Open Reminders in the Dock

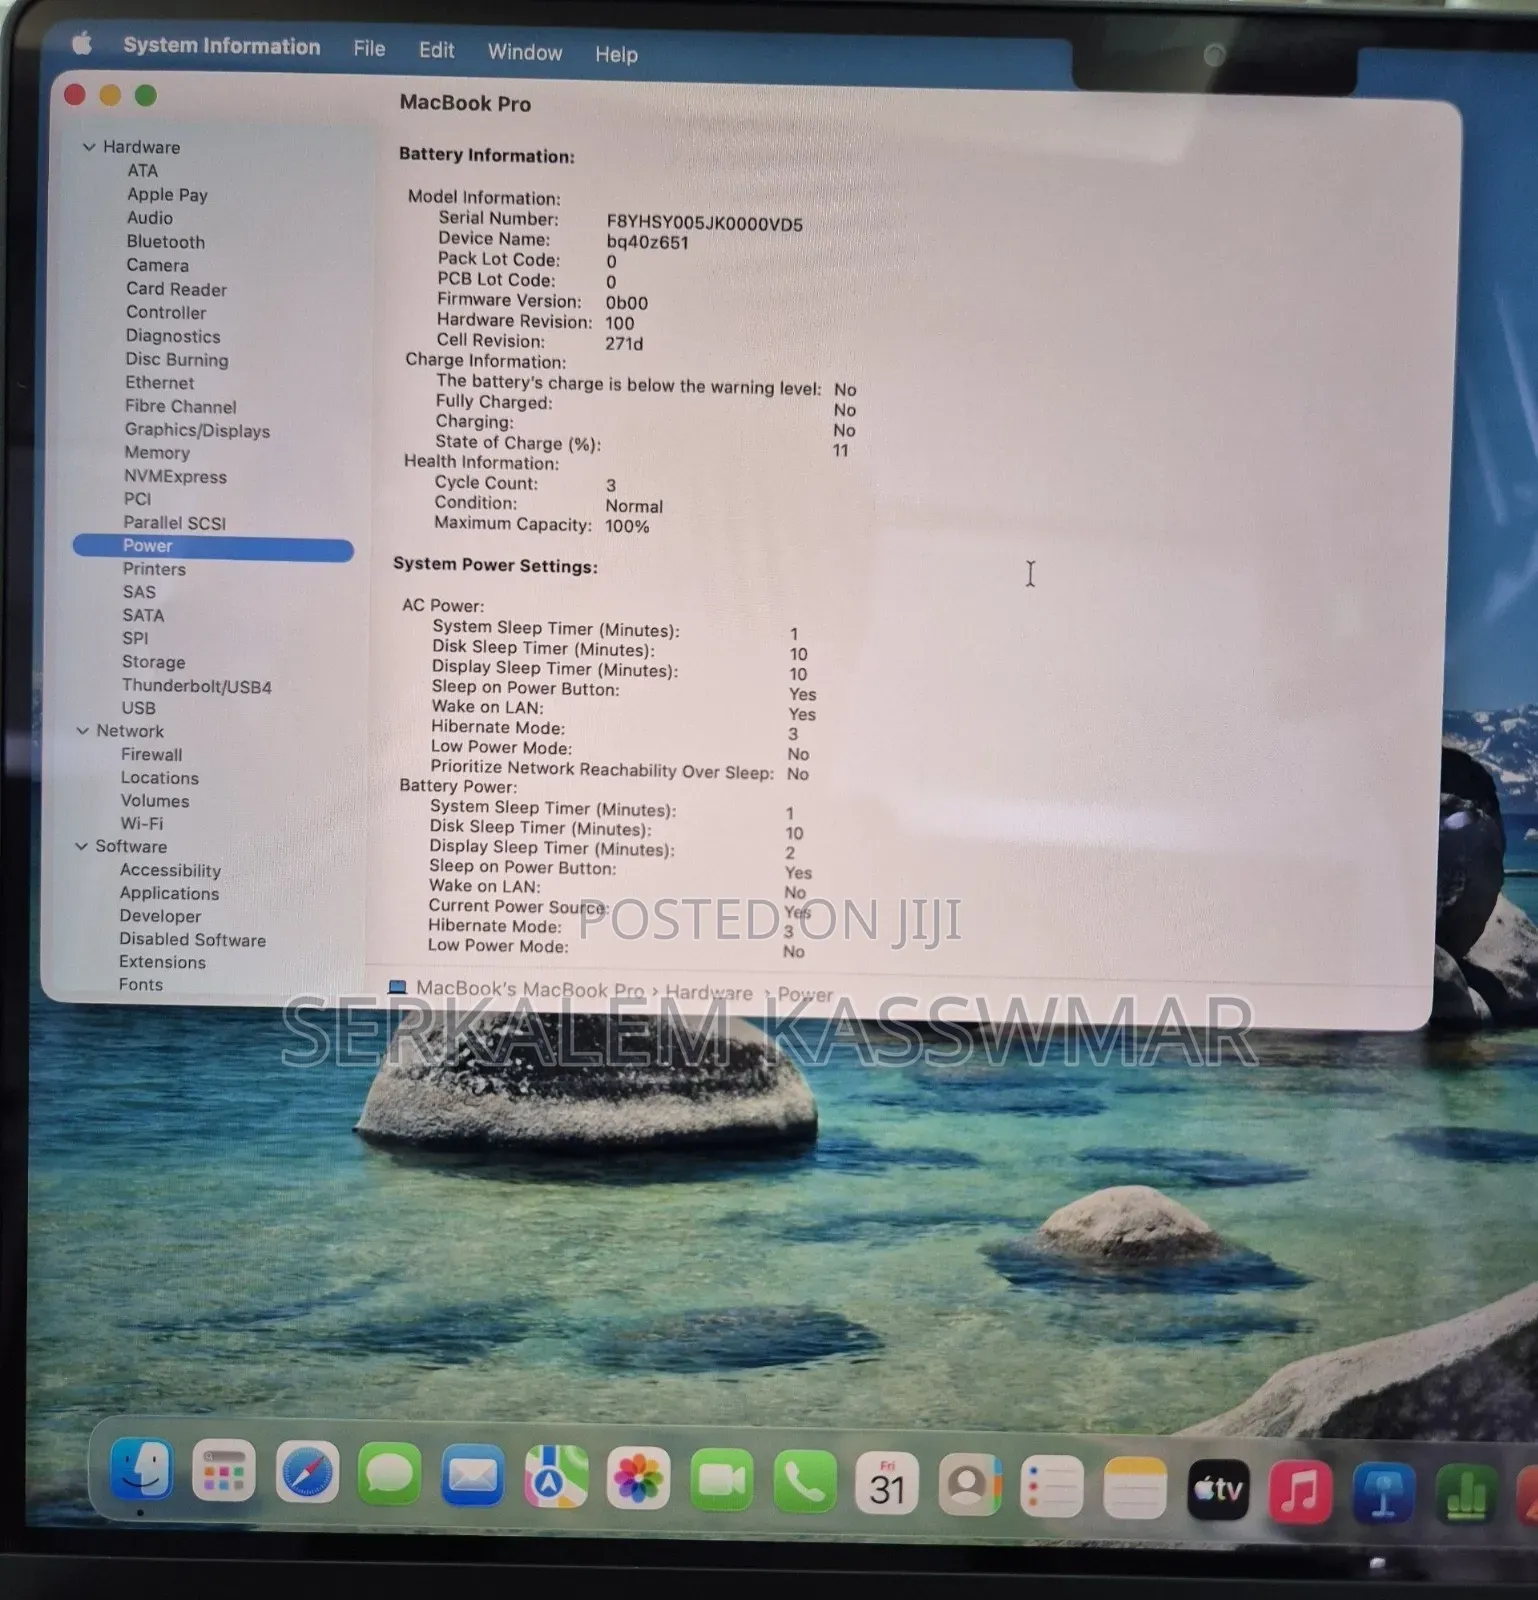(1052, 1486)
